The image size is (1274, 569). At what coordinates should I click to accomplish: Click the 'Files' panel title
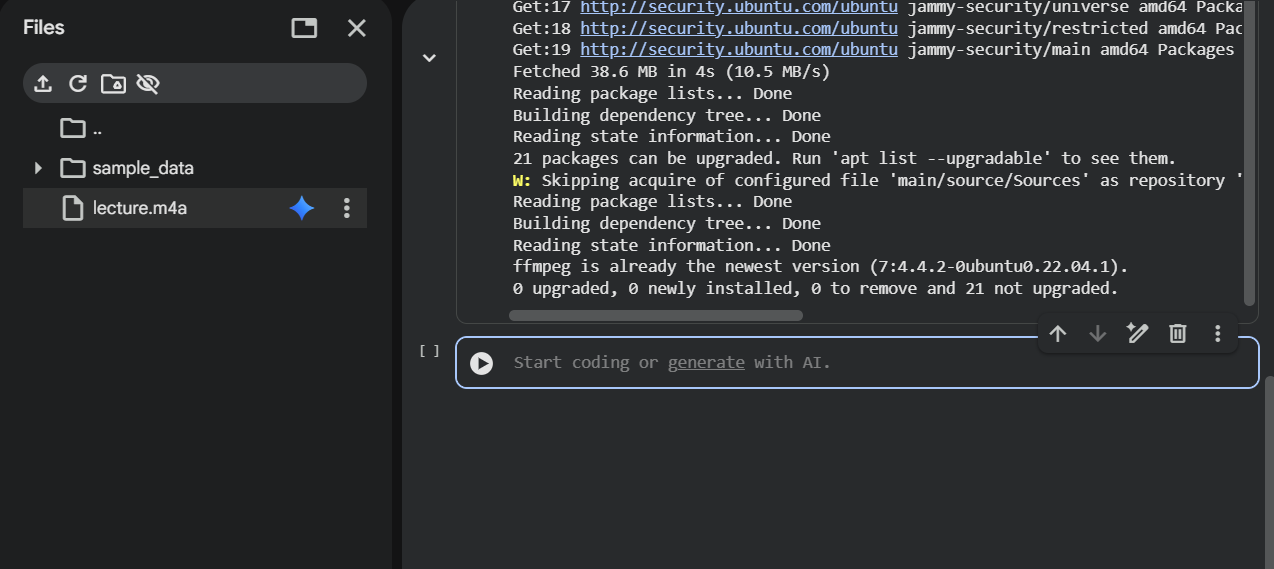pos(45,28)
